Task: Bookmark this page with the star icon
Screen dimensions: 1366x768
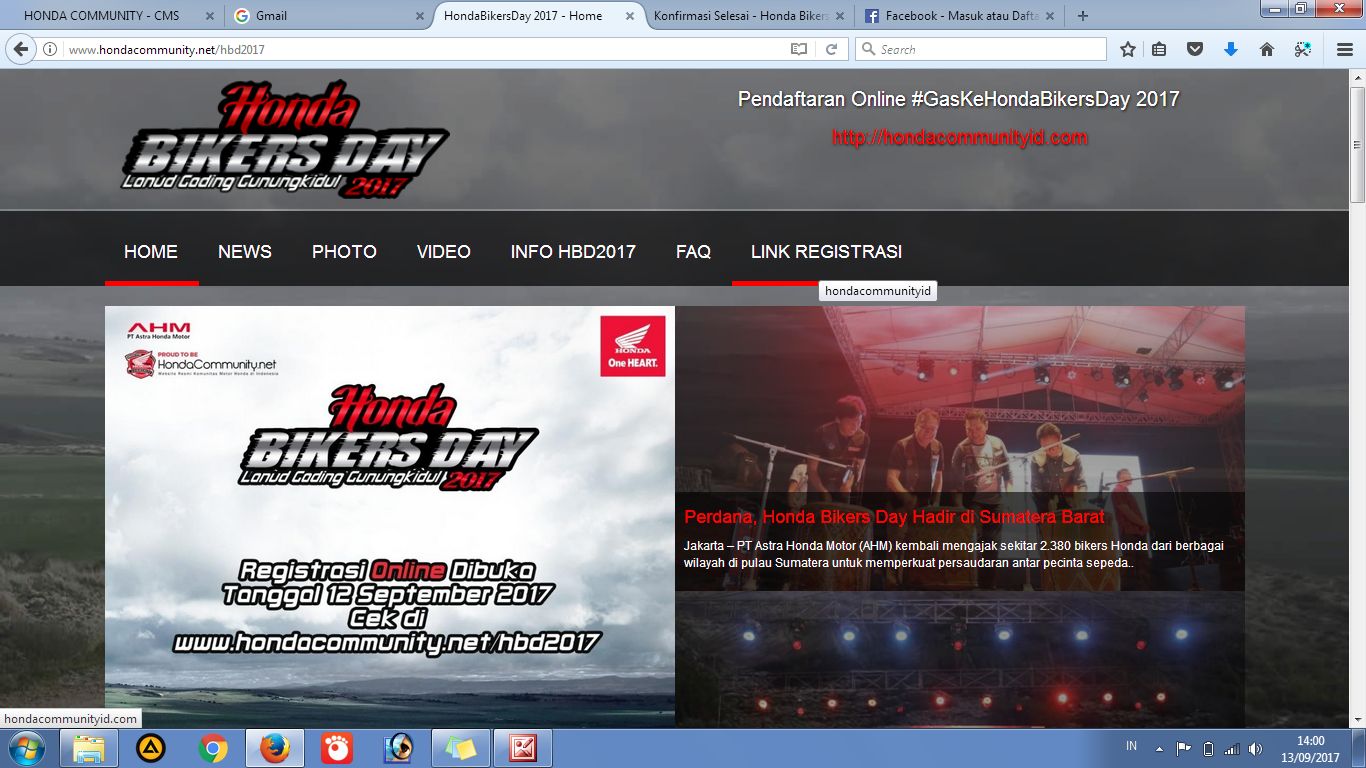Action: (x=1128, y=49)
